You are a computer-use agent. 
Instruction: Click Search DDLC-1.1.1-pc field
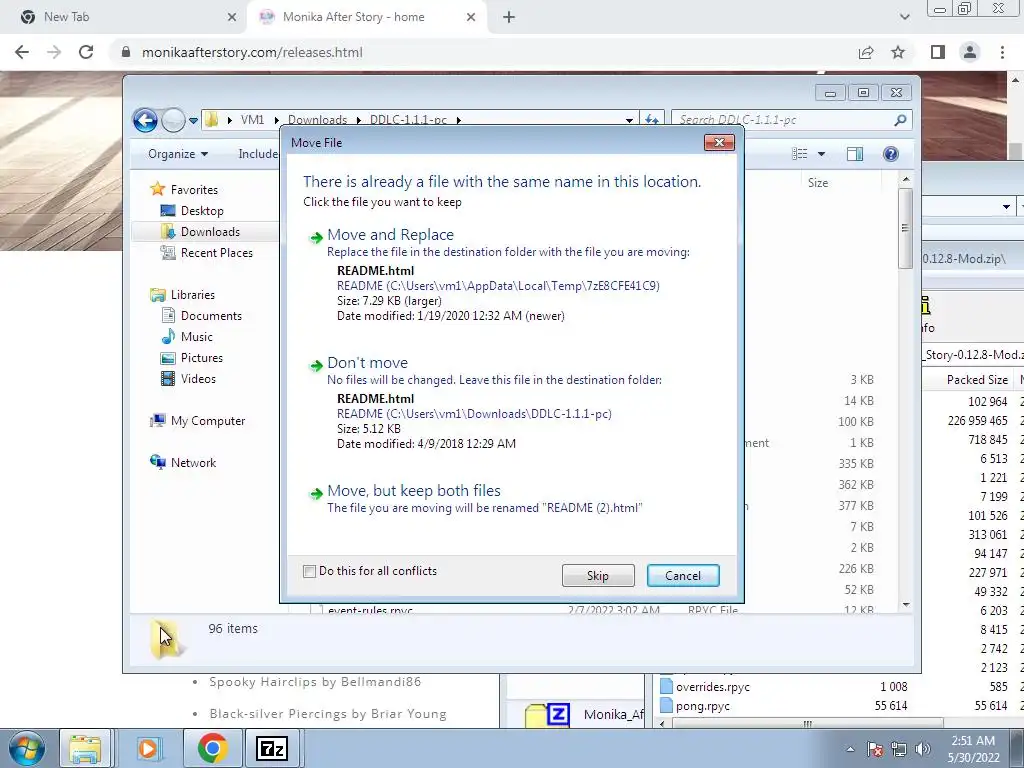[782, 120]
